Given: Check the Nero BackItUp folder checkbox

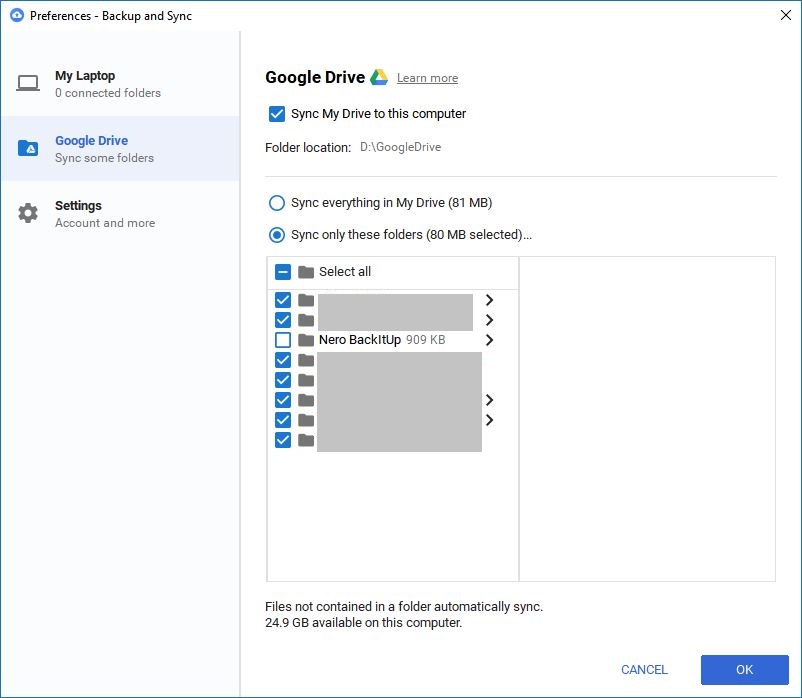Looking at the screenshot, I should (x=283, y=340).
